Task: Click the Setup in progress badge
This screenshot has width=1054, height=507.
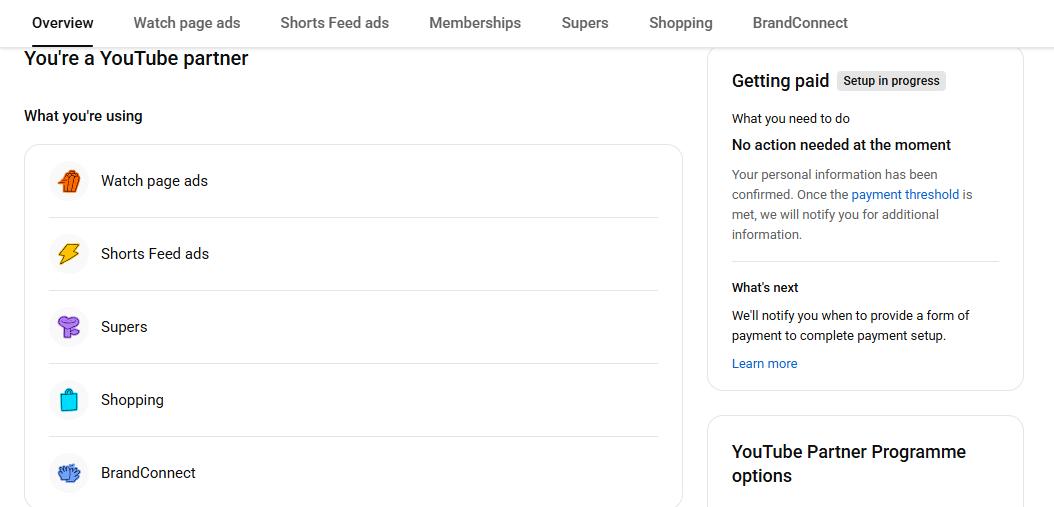Action: pyautogui.click(x=891, y=81)
